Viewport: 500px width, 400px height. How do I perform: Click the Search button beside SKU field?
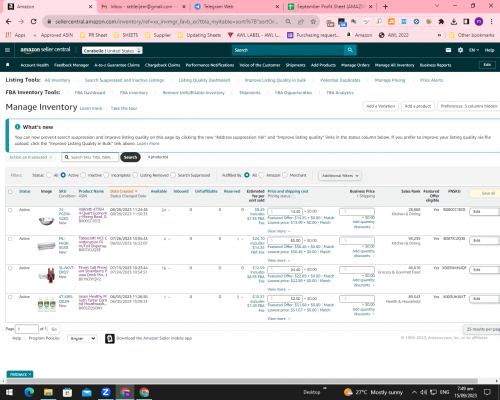coord(130,157)
